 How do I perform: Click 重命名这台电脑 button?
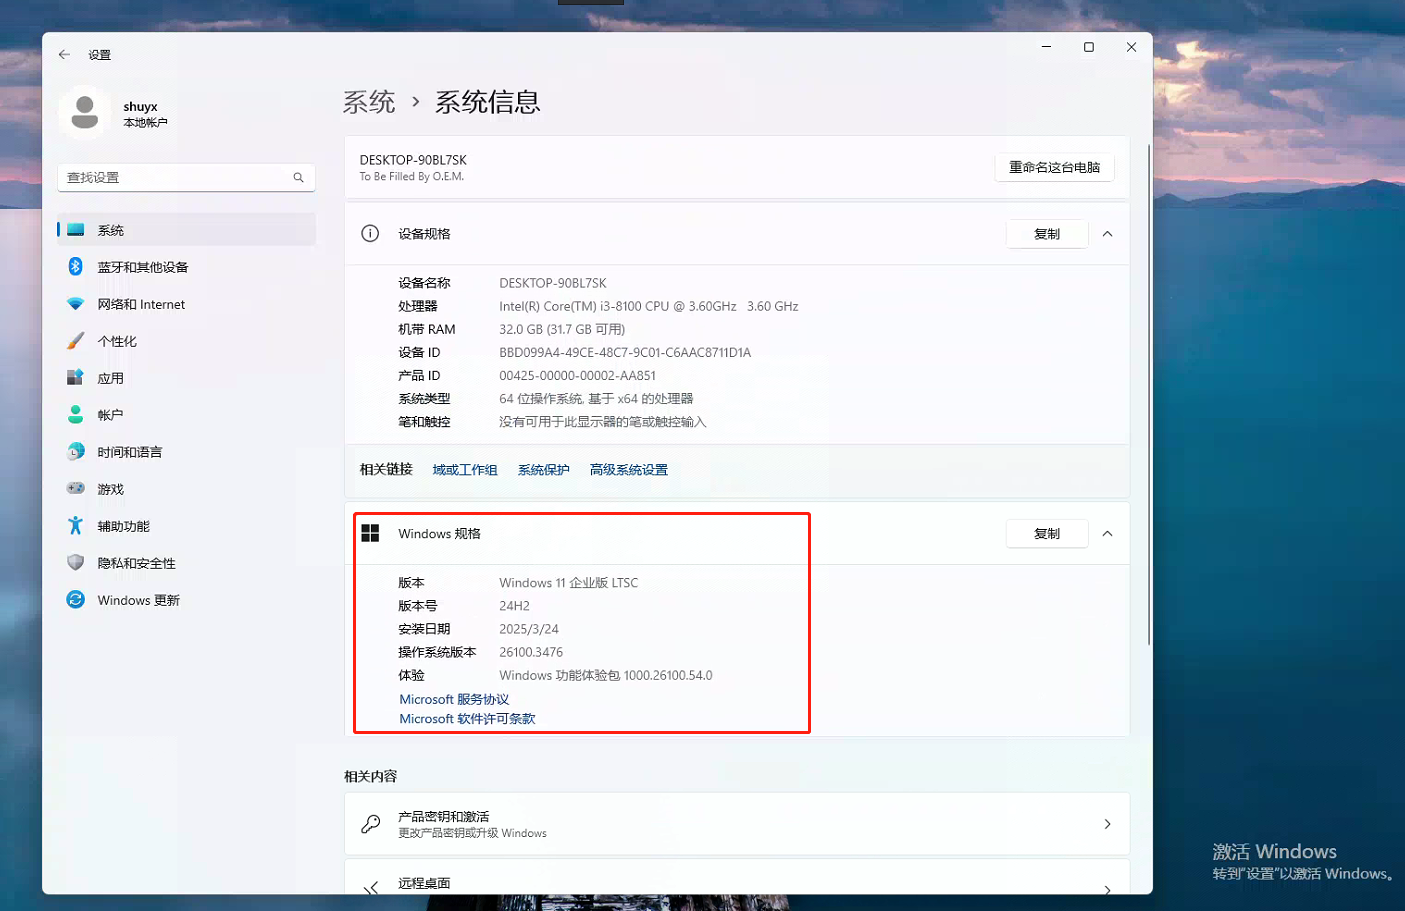click(x=1054, y=167)
